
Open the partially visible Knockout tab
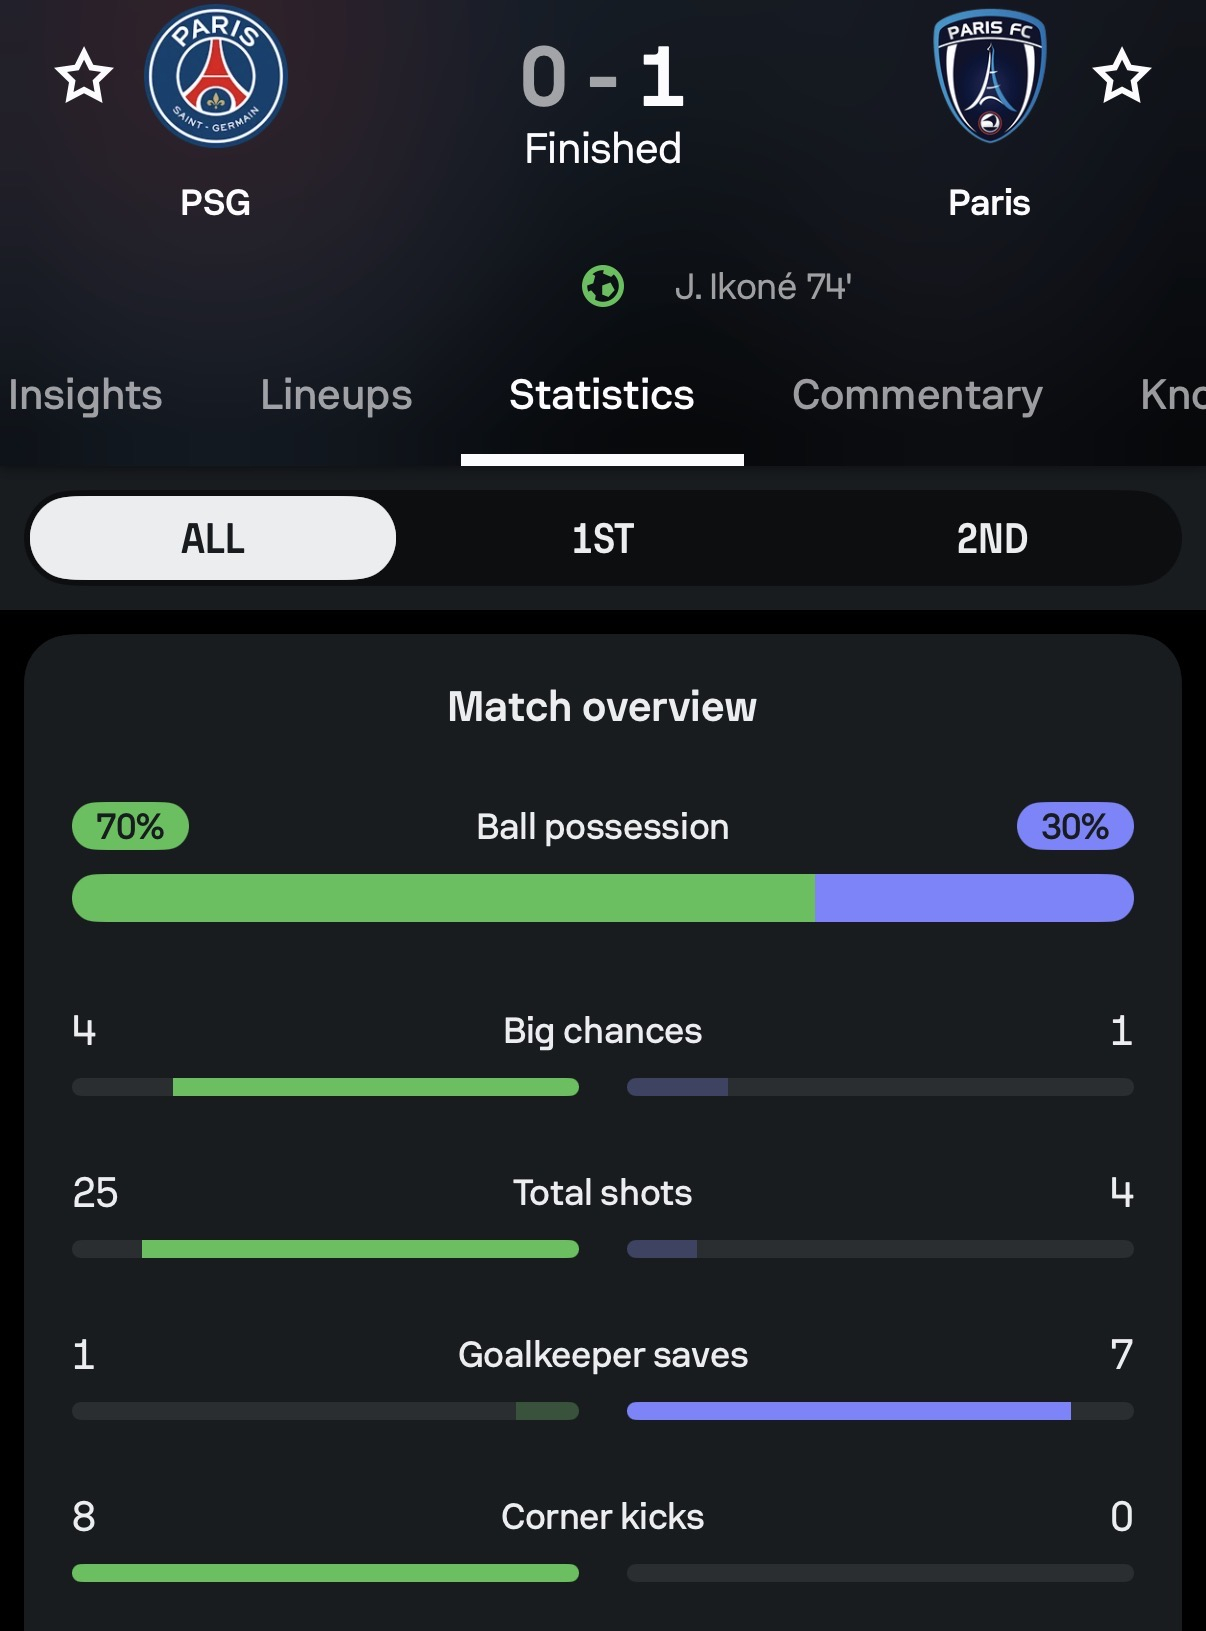pos(1172,395)
